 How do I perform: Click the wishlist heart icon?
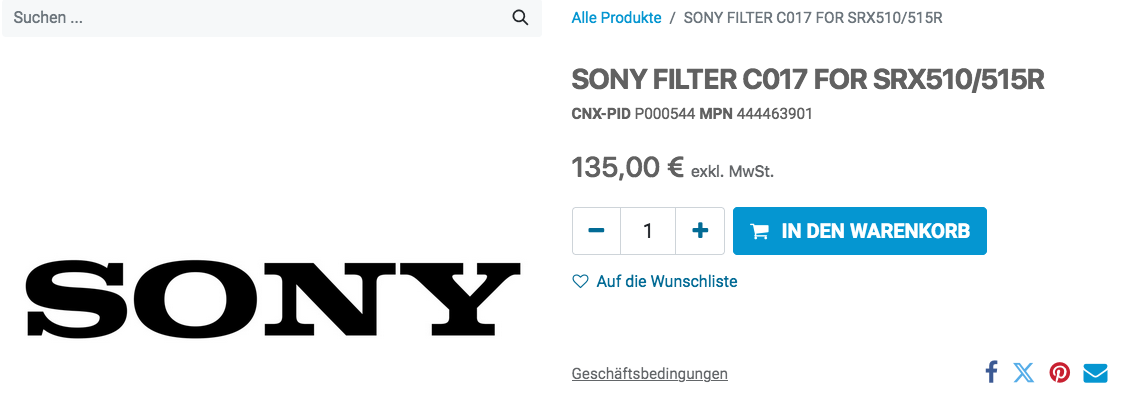coord(580,282)
